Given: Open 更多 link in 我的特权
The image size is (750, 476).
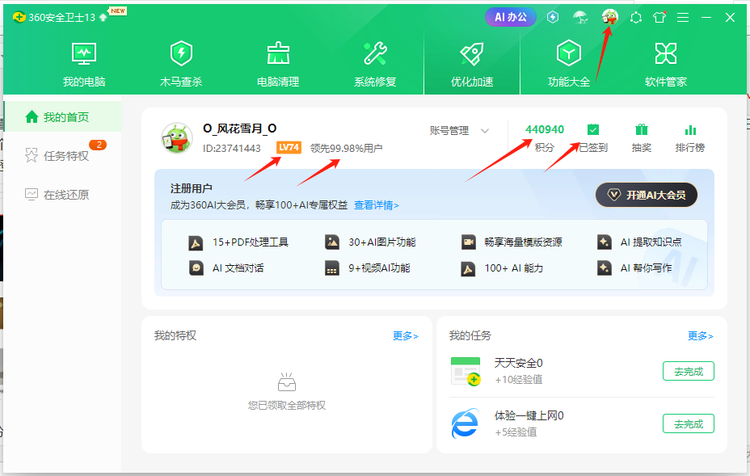Looking at the screenshot, I should (x=405, y=336).
